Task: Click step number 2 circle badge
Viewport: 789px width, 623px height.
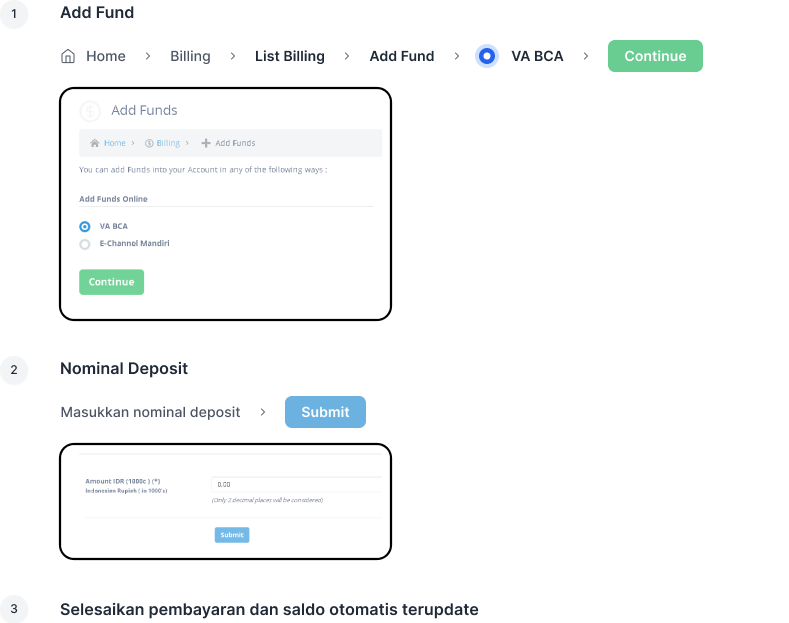Action: [14, 370]
